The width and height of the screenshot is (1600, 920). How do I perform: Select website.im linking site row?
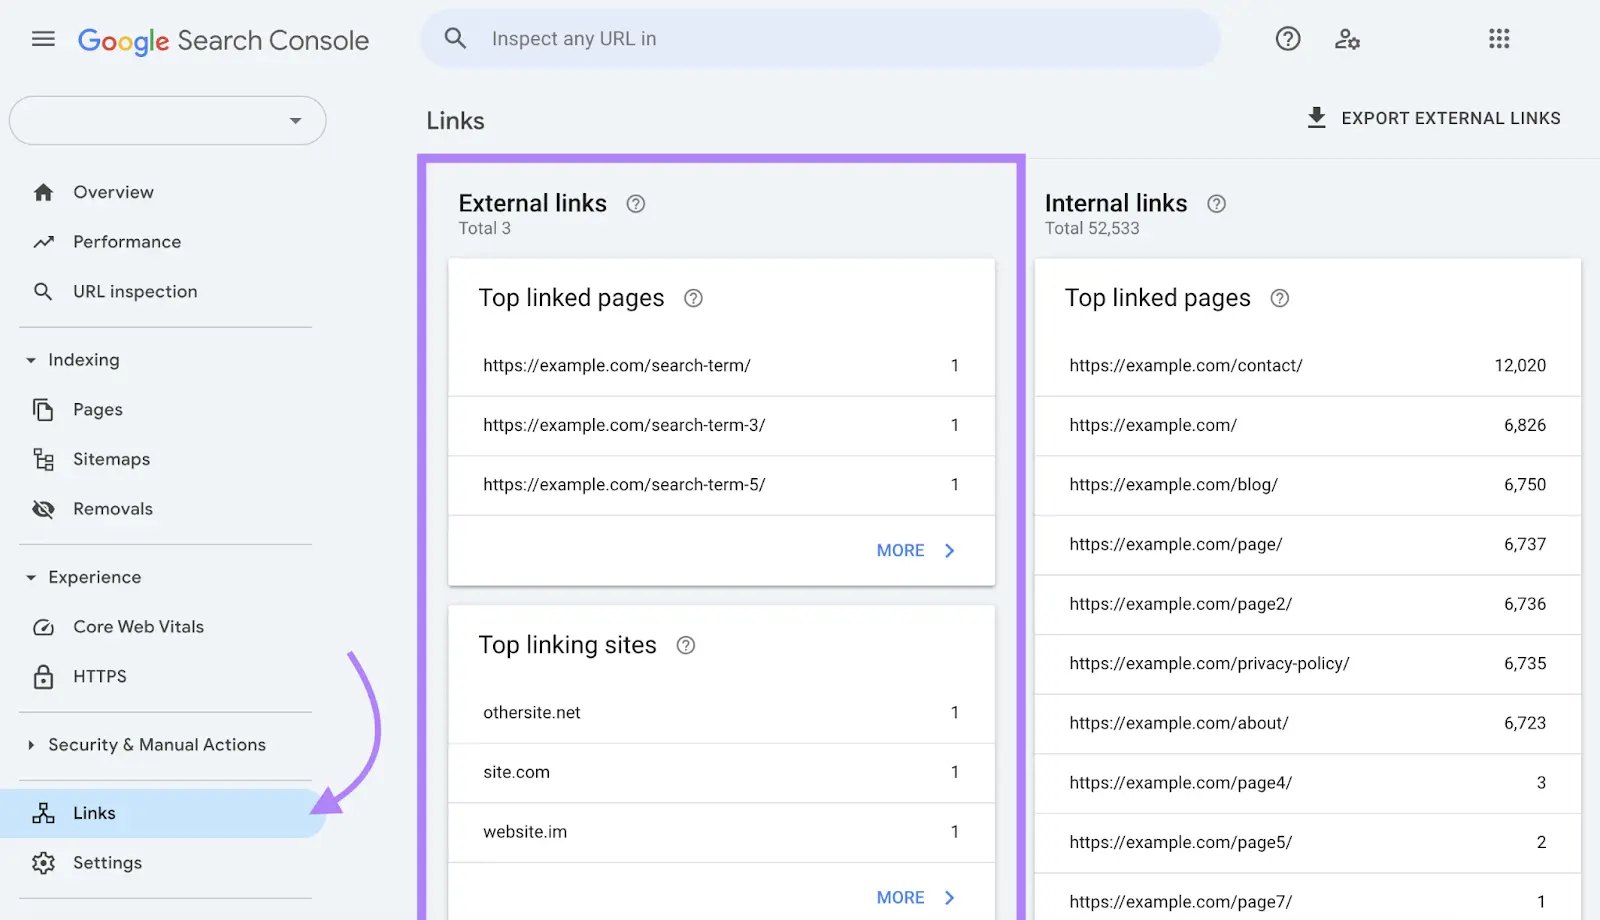pyautogui.click(x=721, y=832)
